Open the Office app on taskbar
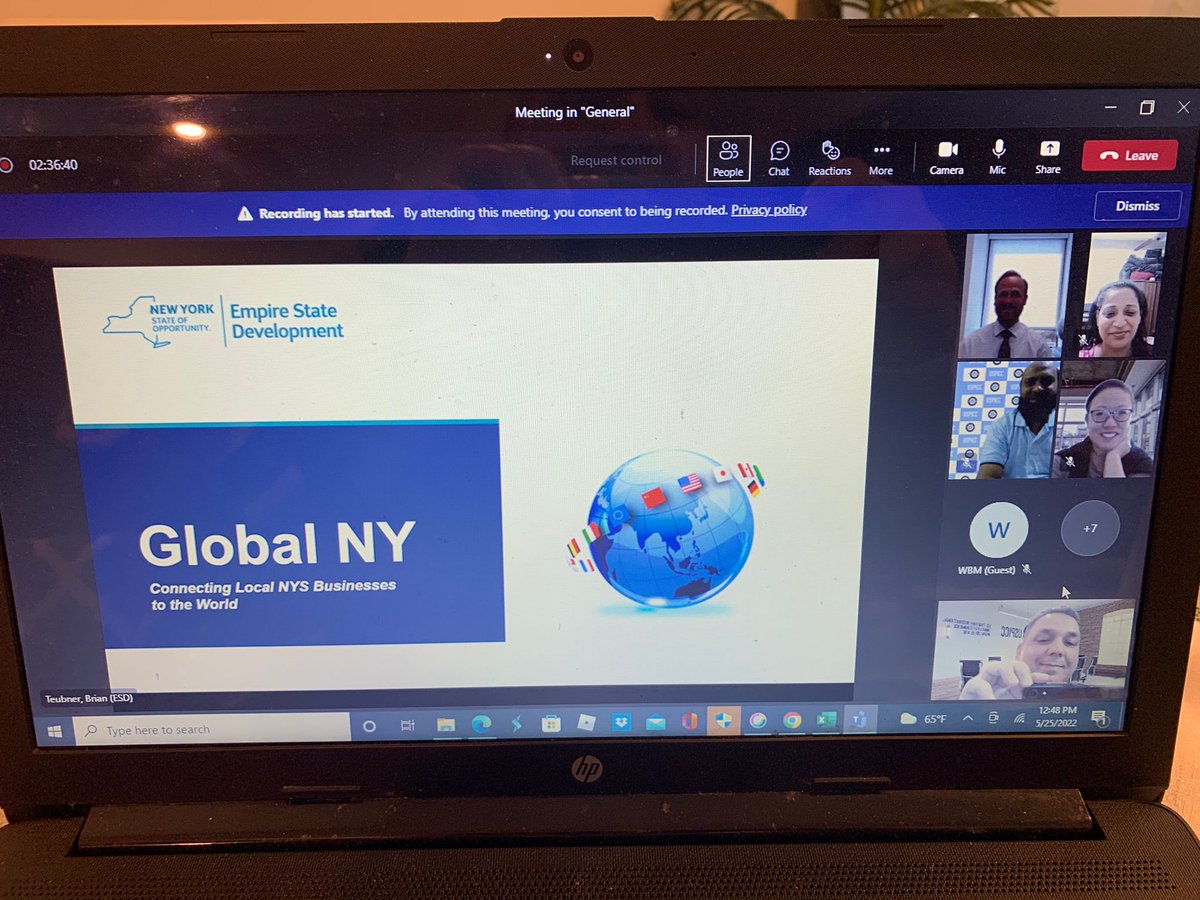 [x=689, y=721]
